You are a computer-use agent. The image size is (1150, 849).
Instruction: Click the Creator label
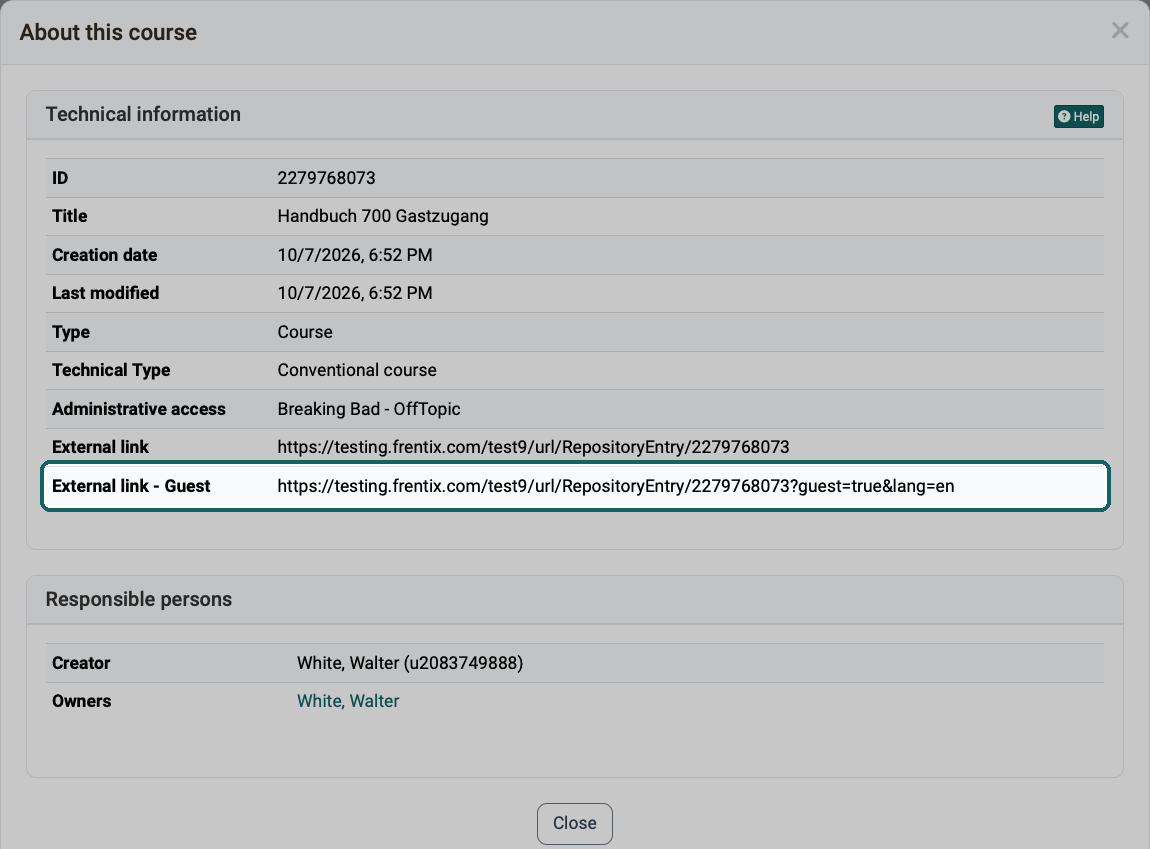tap(81, 663)
